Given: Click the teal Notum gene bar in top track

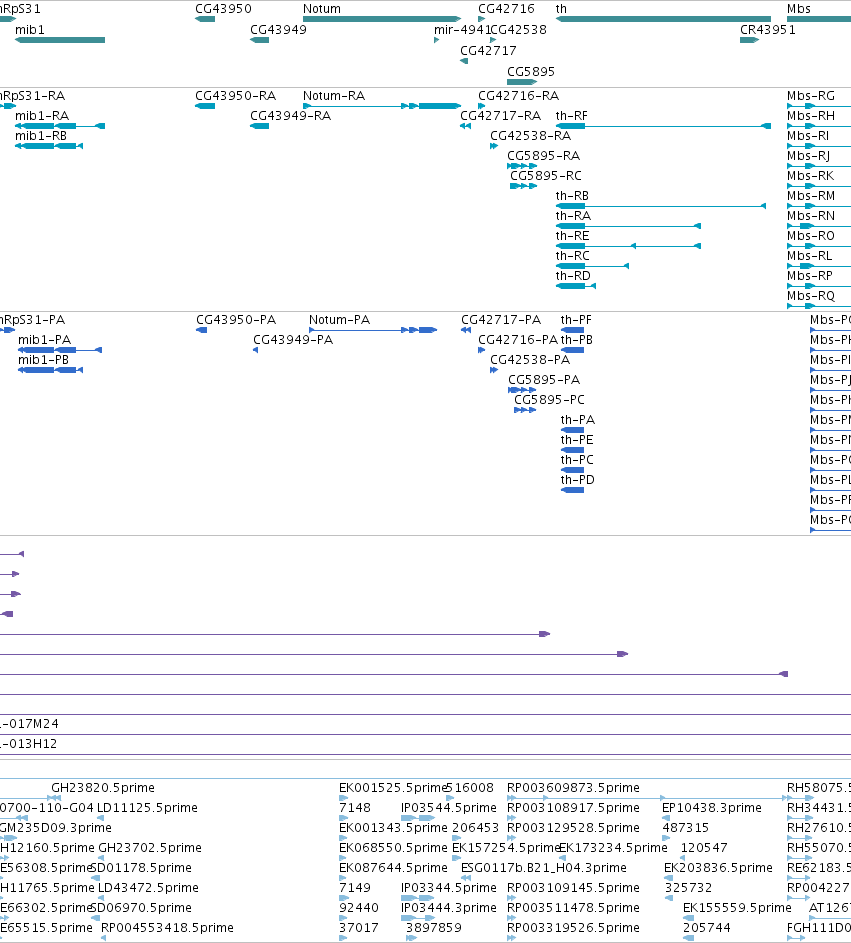Looking at the screenshot, I should point(382,19).
